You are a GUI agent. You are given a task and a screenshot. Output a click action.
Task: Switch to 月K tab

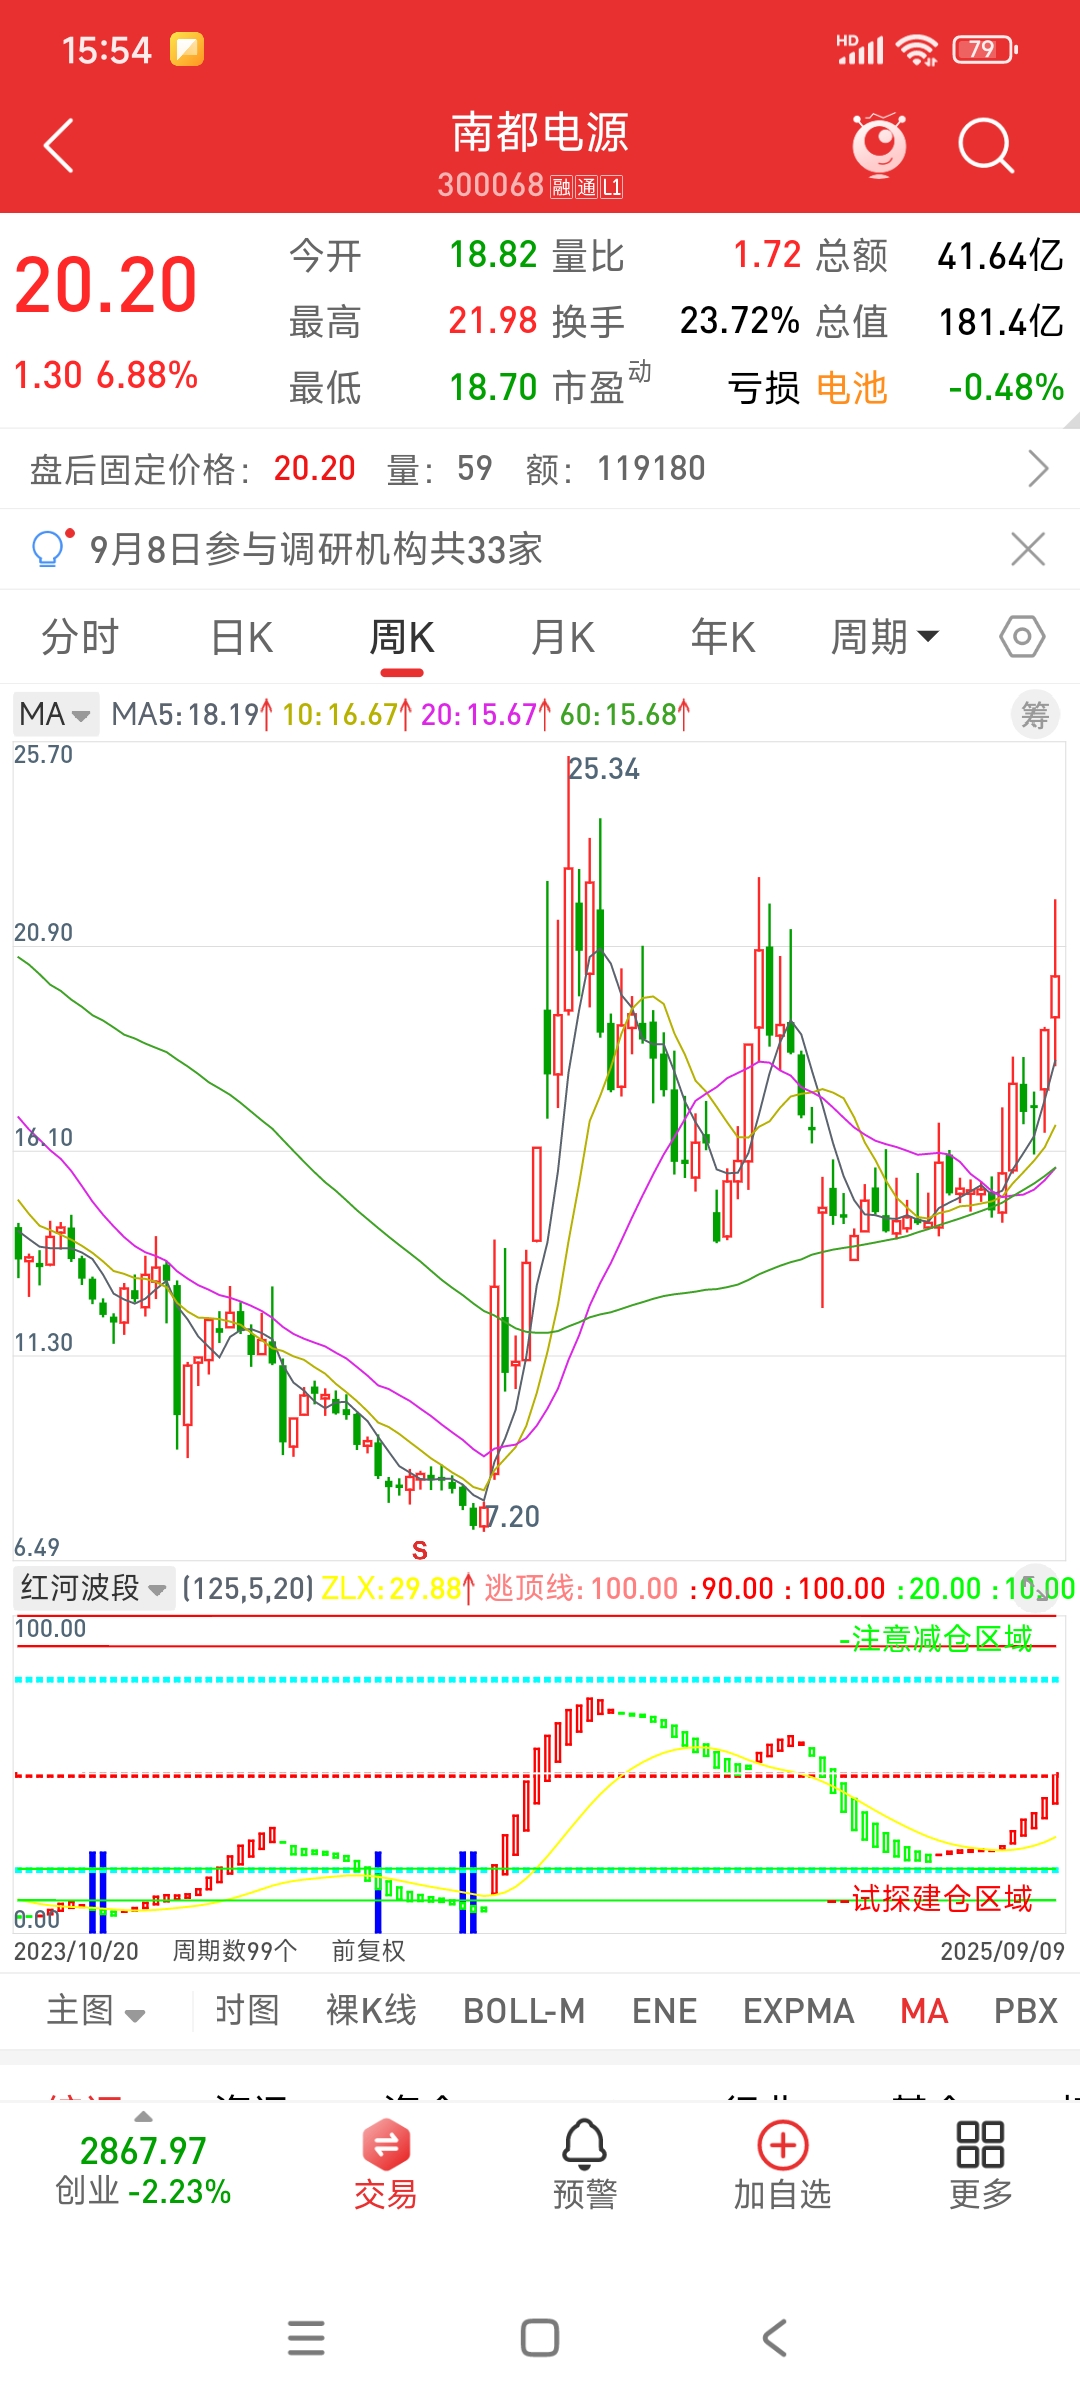coord(563,637)
